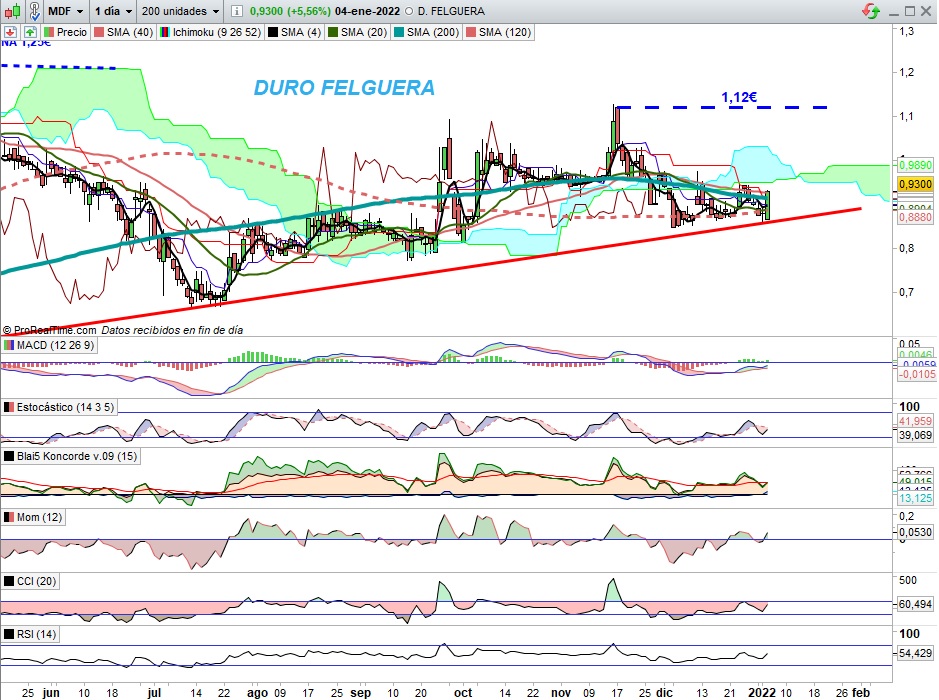Open the '200 unidades' history dropdown
Viewport: 939px width, 700px height.
[180, 11]
